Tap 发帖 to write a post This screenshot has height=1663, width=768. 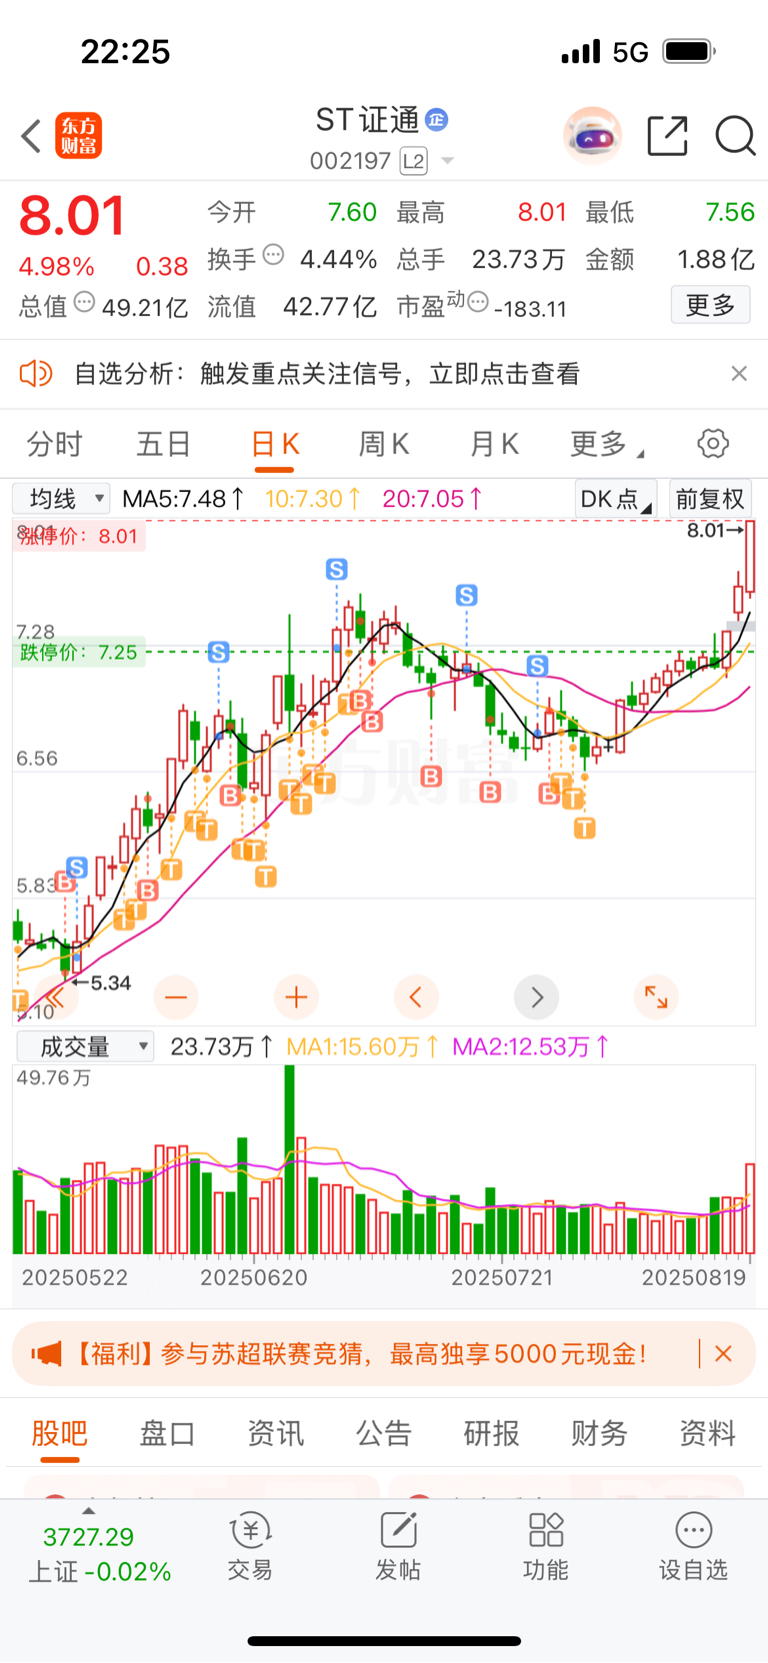coord(398,1547)
